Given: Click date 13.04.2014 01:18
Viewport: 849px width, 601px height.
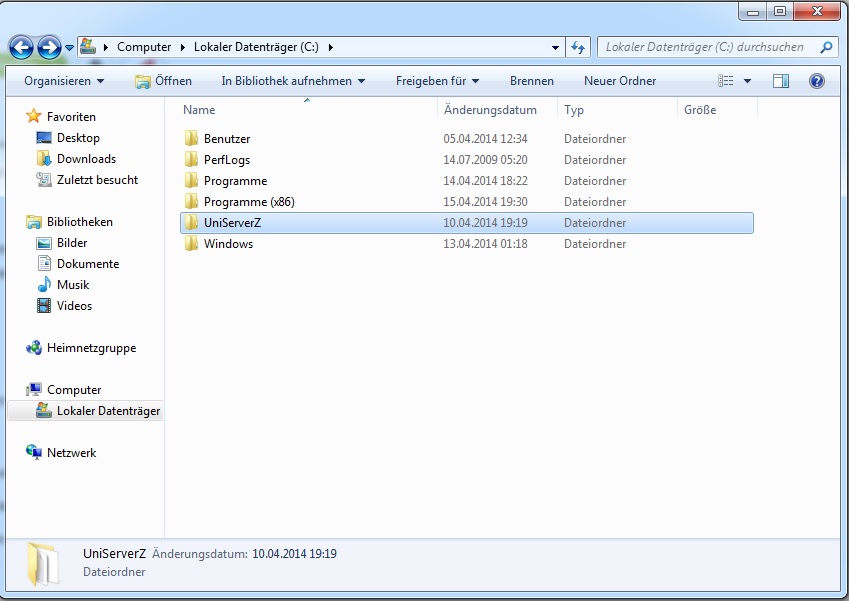Looking at the screenshot, I should [x=485, y=244].
